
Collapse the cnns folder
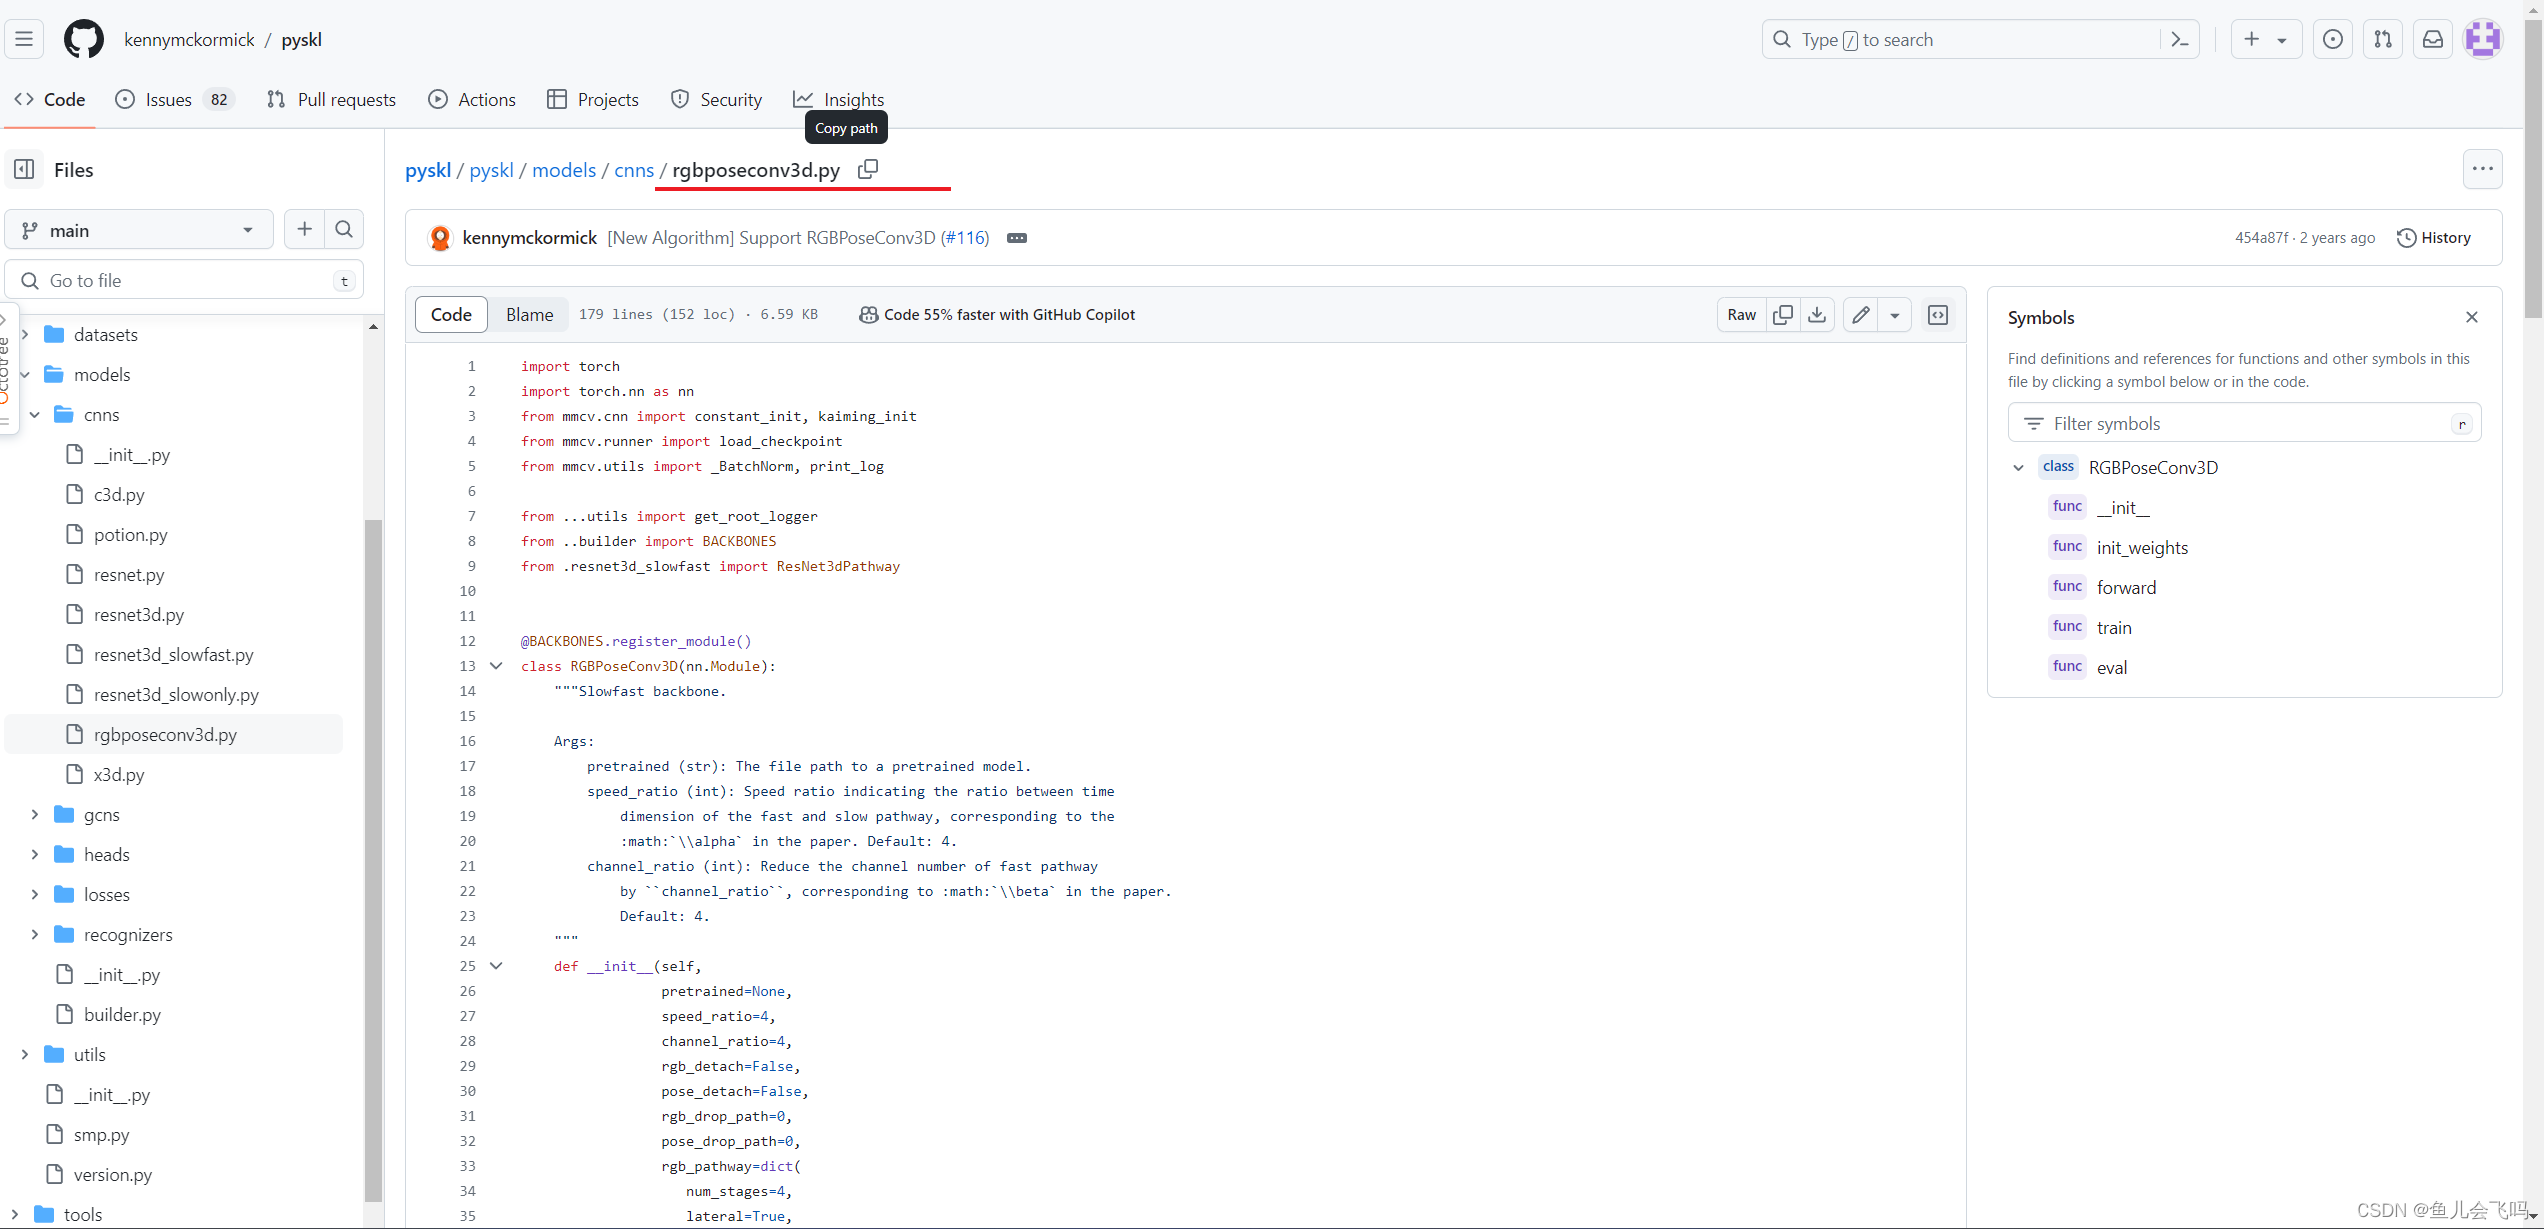coord(35,414)
